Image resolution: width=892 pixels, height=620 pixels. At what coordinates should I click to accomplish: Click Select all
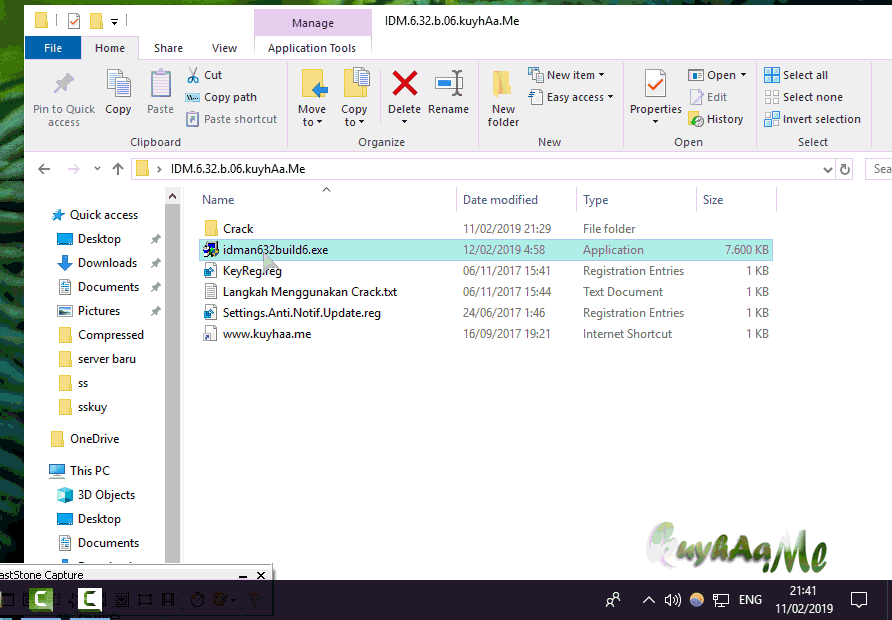click(796, 75)
